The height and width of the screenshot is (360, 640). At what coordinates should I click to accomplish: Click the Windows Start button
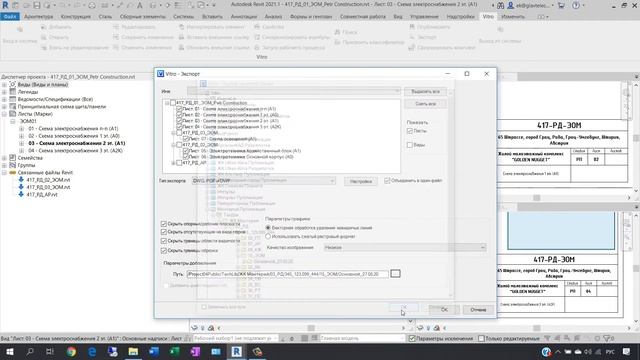9,351
